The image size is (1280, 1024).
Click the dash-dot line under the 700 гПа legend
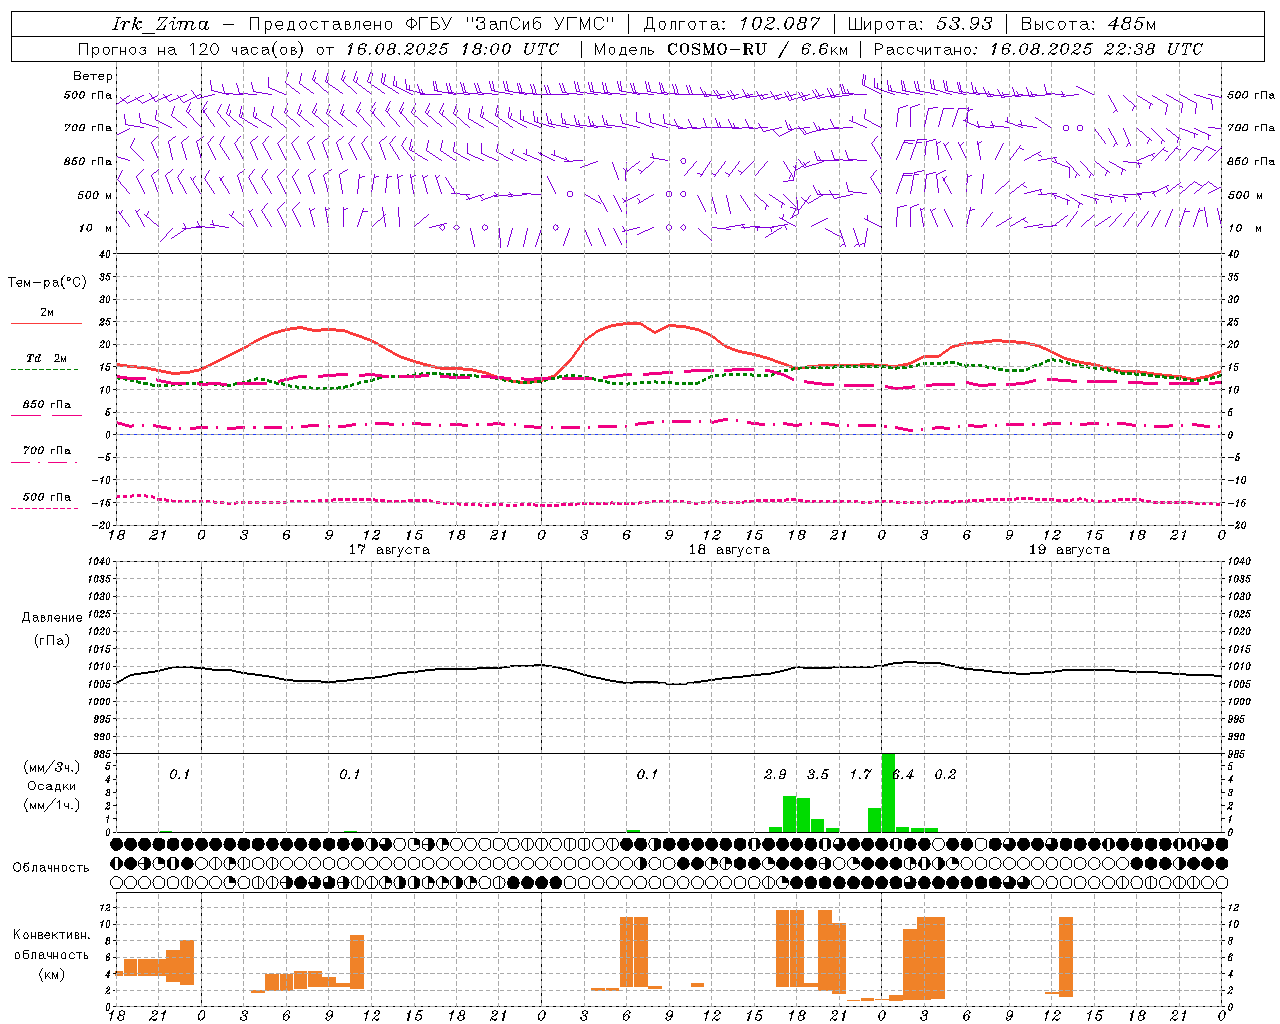click(x=44, y=462)
